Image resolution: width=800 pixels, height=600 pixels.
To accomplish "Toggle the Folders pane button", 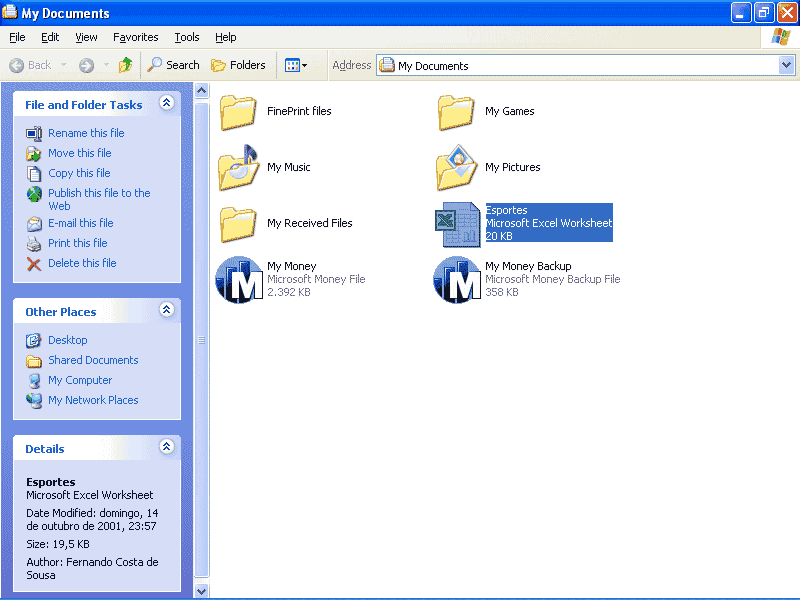I will tap(238, 65).
